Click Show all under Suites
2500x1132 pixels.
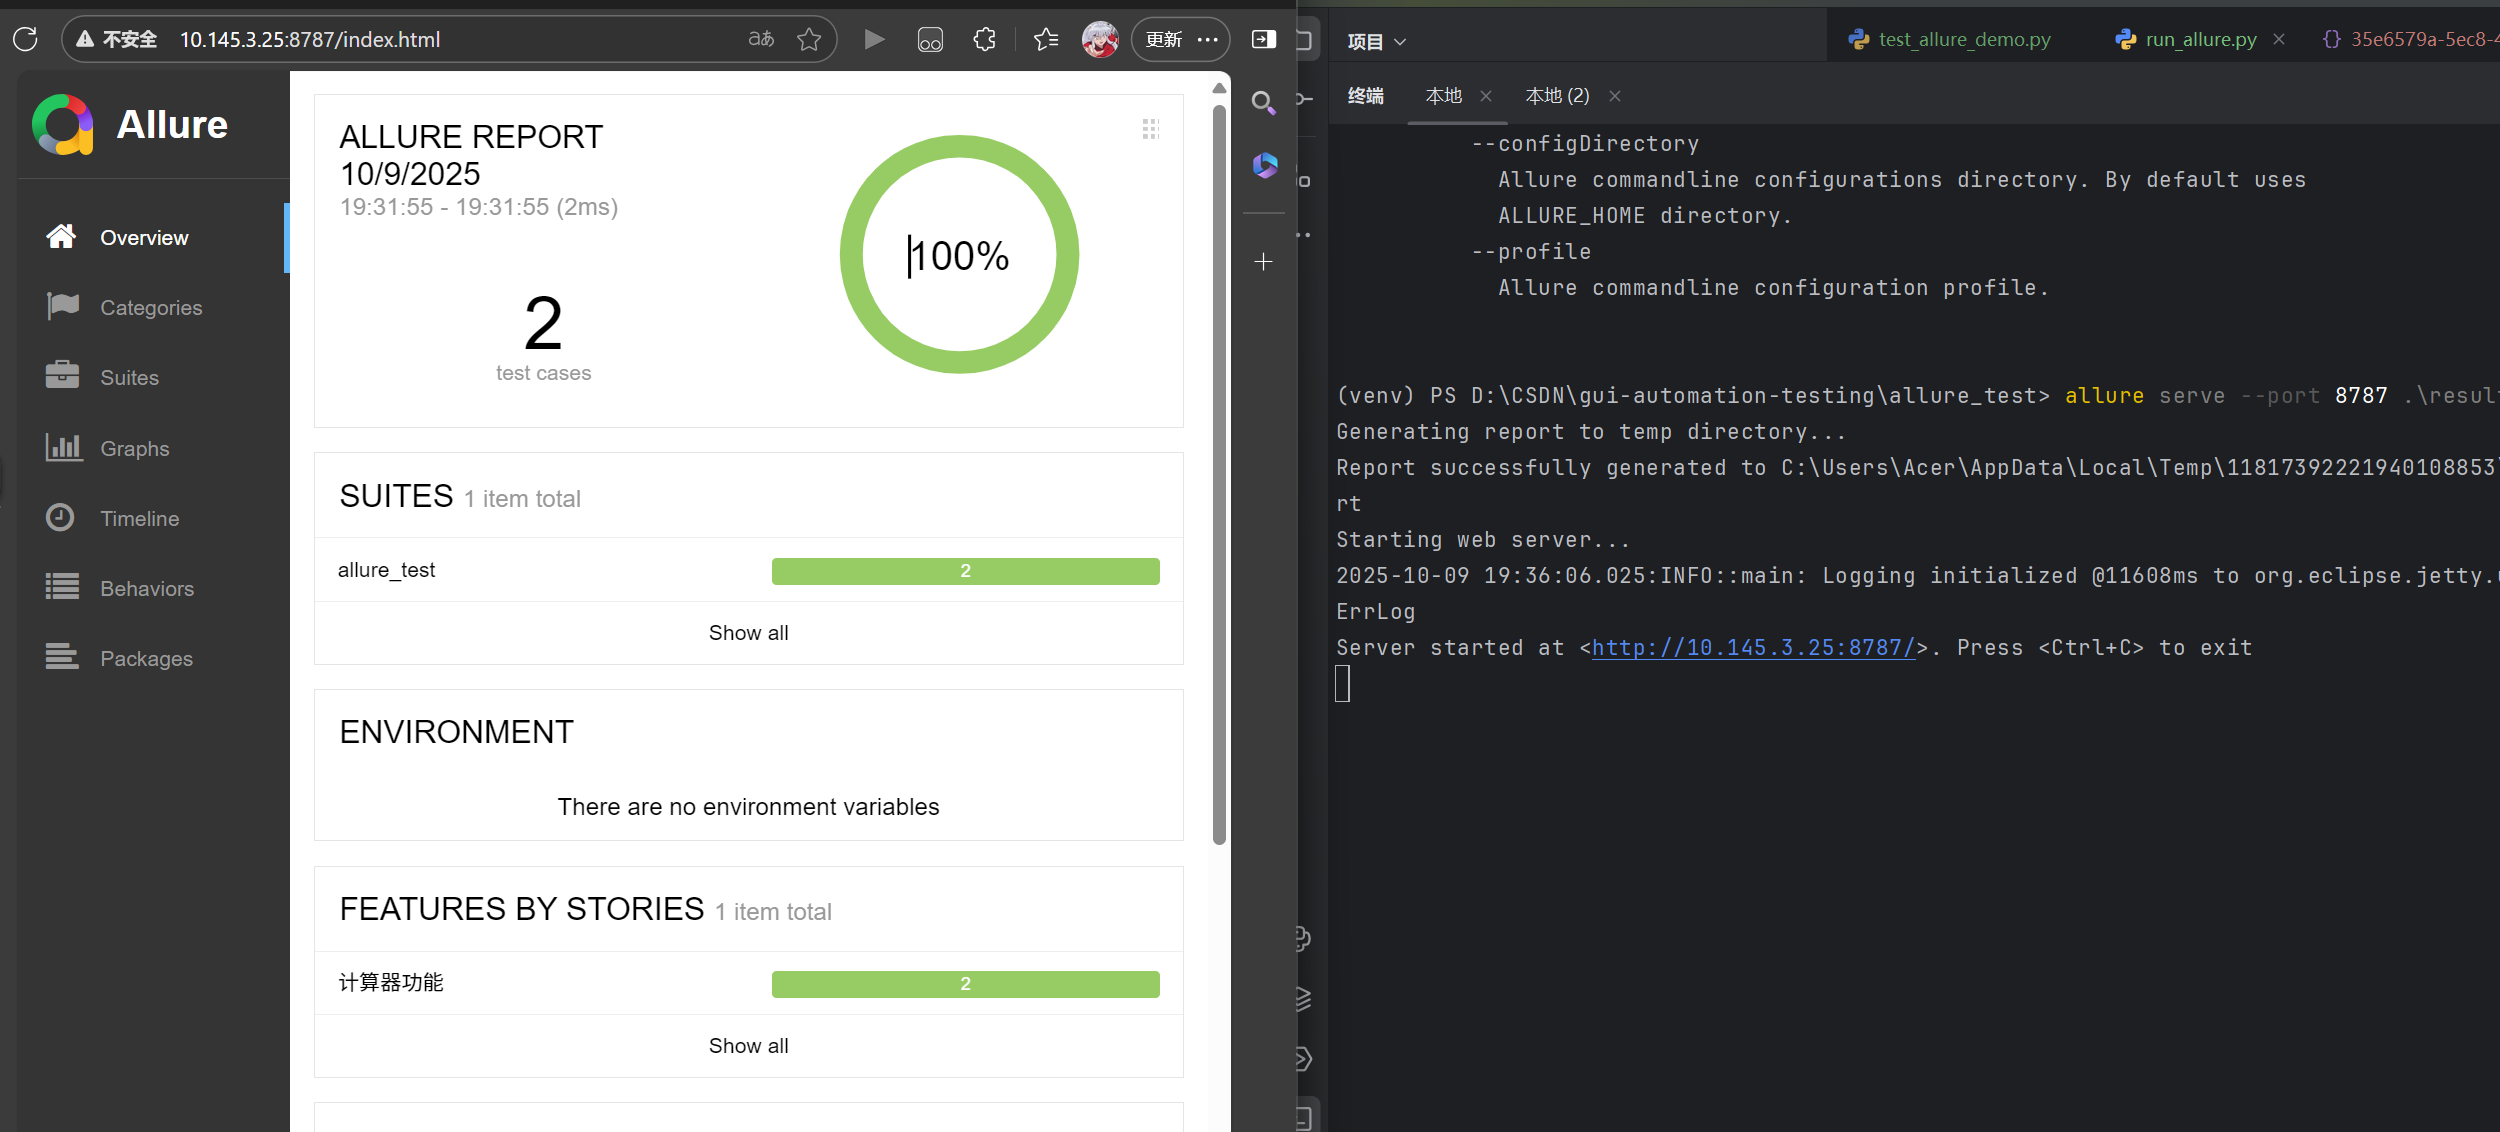(748, 633)
